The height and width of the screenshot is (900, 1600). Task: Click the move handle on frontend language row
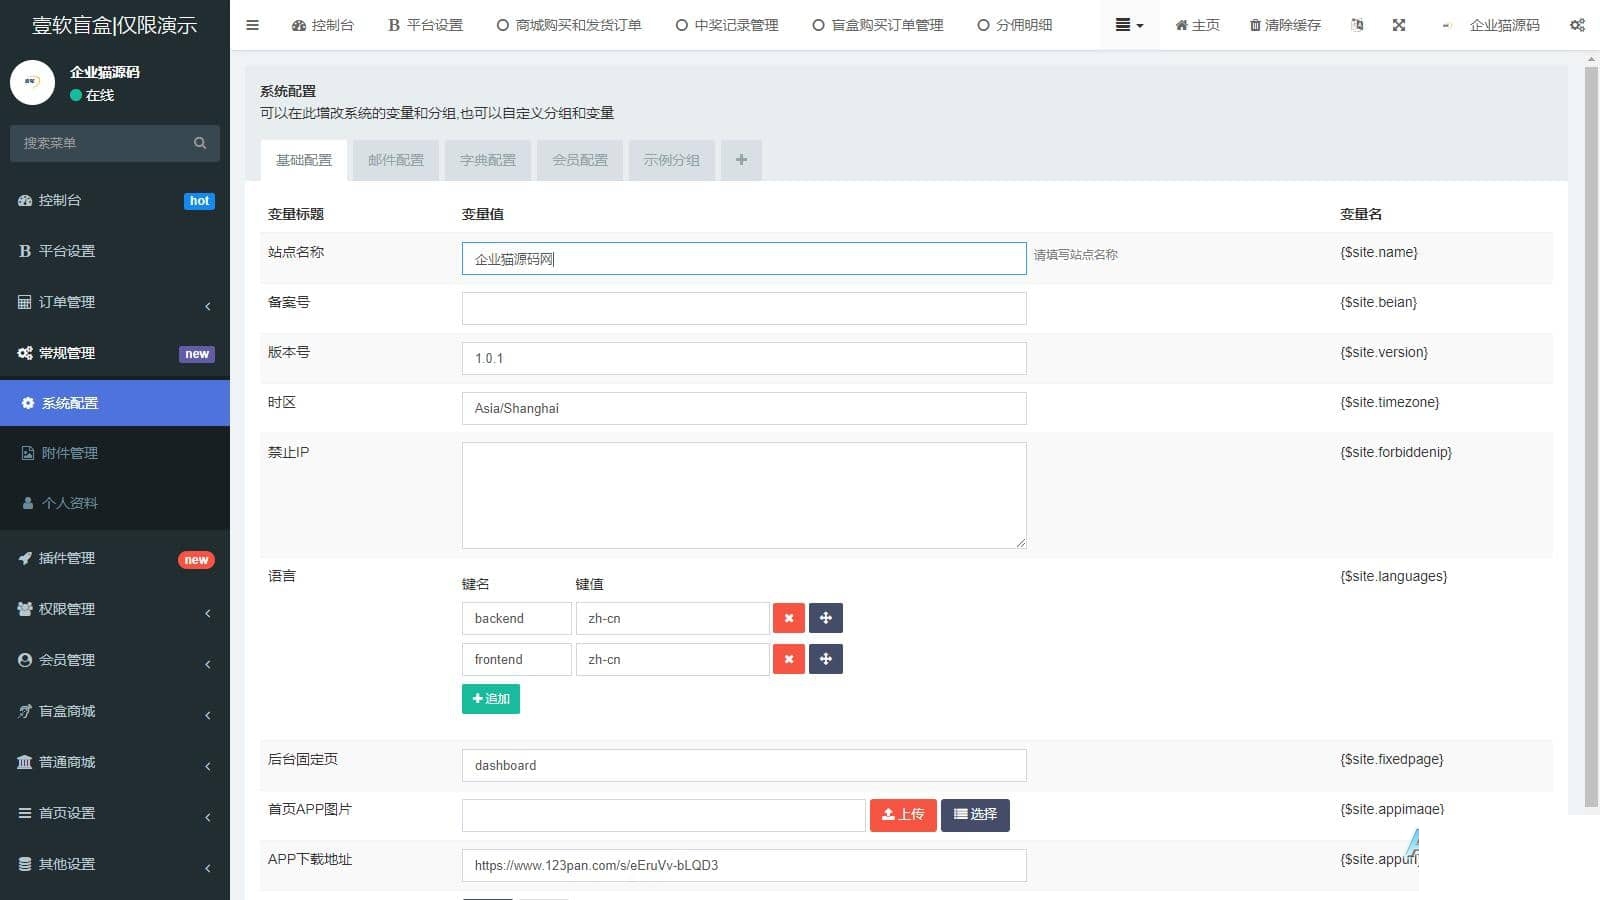pos(826,659)
